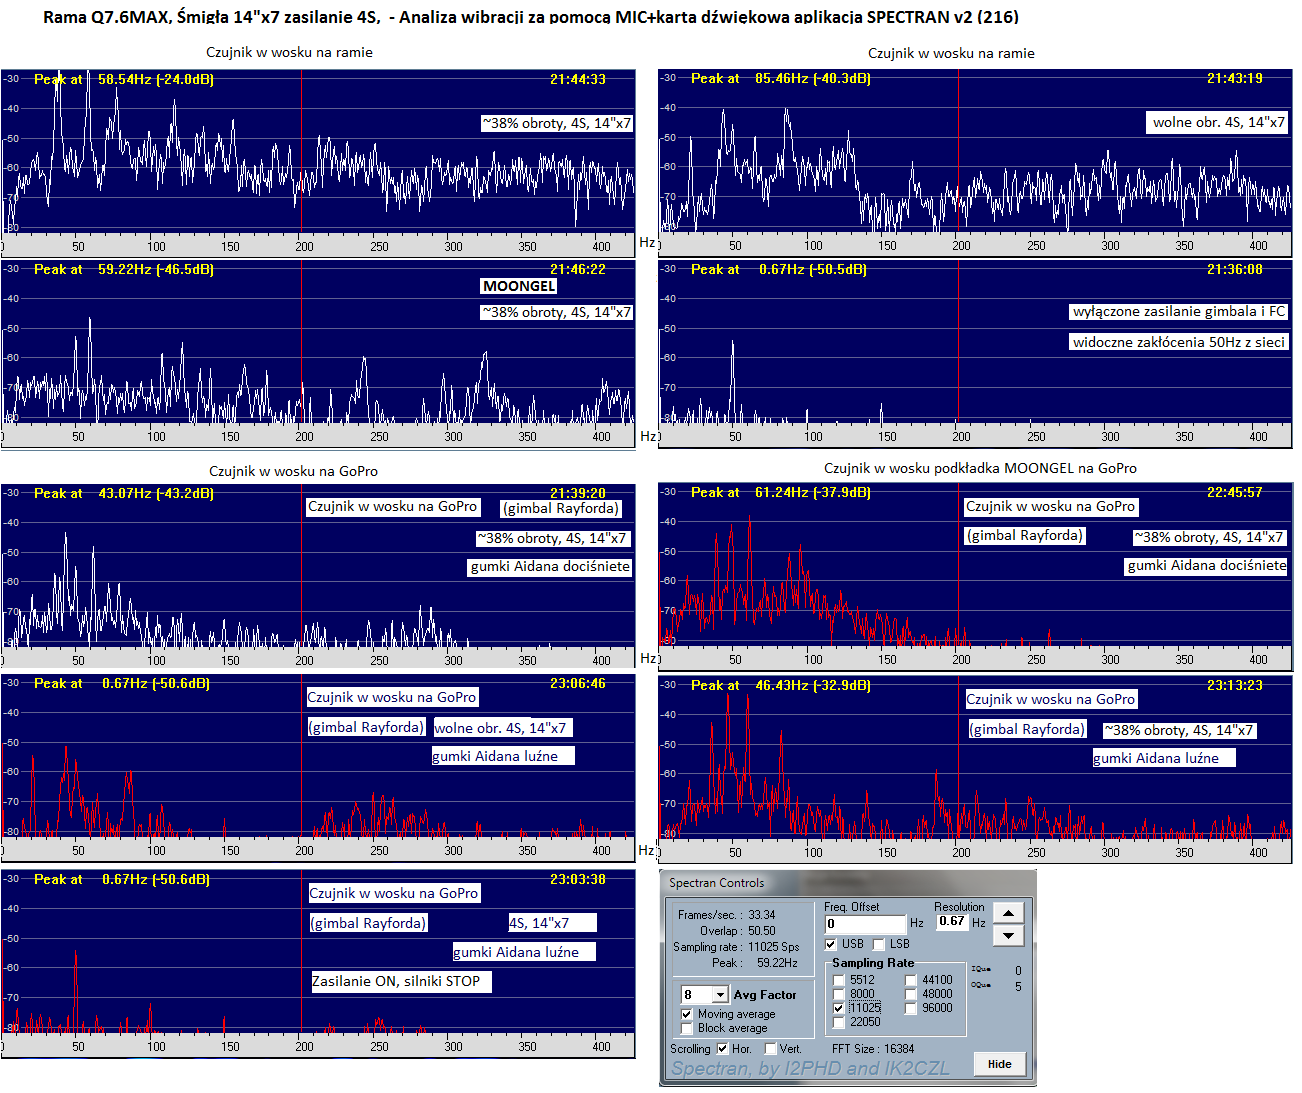Open the Avg Factor dropdown
Screen dimensions: 1302x1093
click(x=719, y=995)
